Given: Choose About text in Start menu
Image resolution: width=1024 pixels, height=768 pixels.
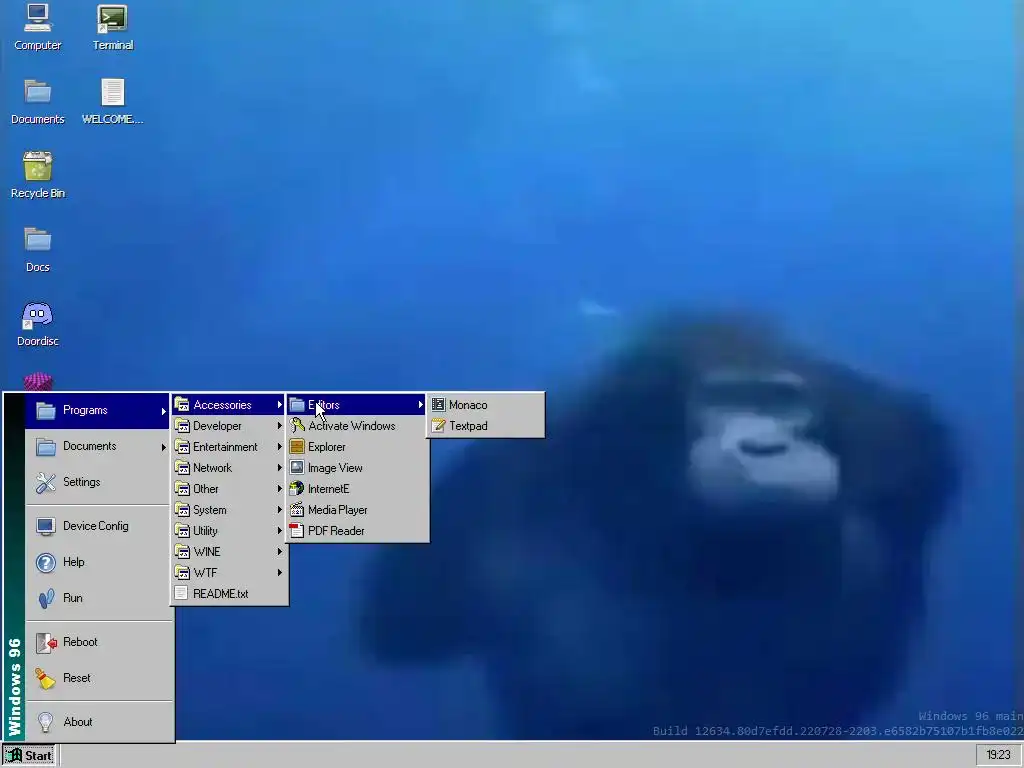Looking at the screenshot, I should 77,722.
